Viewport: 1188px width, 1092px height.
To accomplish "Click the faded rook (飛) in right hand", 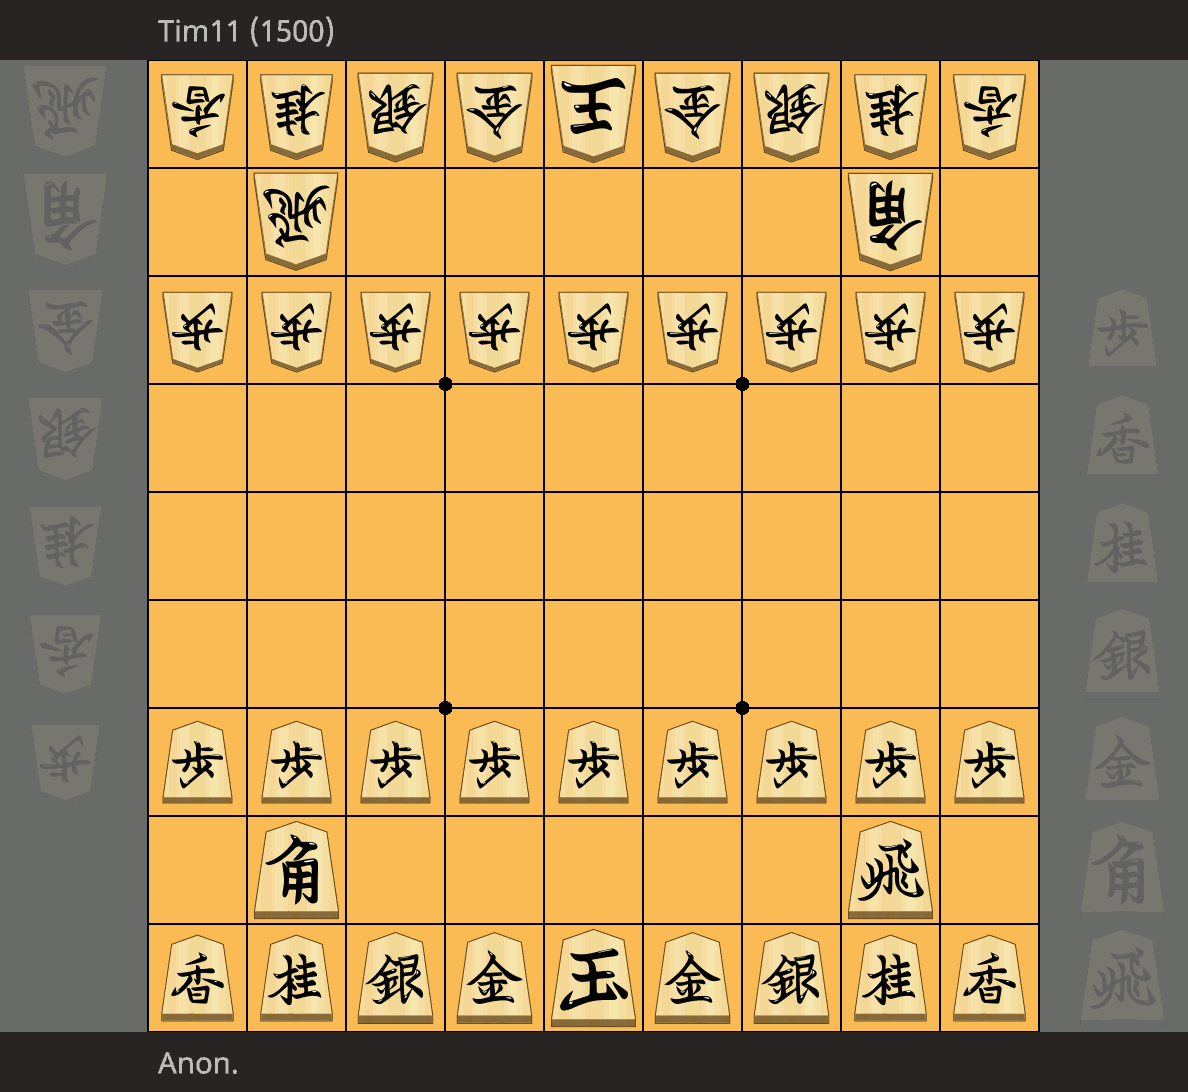I will click(1122, 978).
